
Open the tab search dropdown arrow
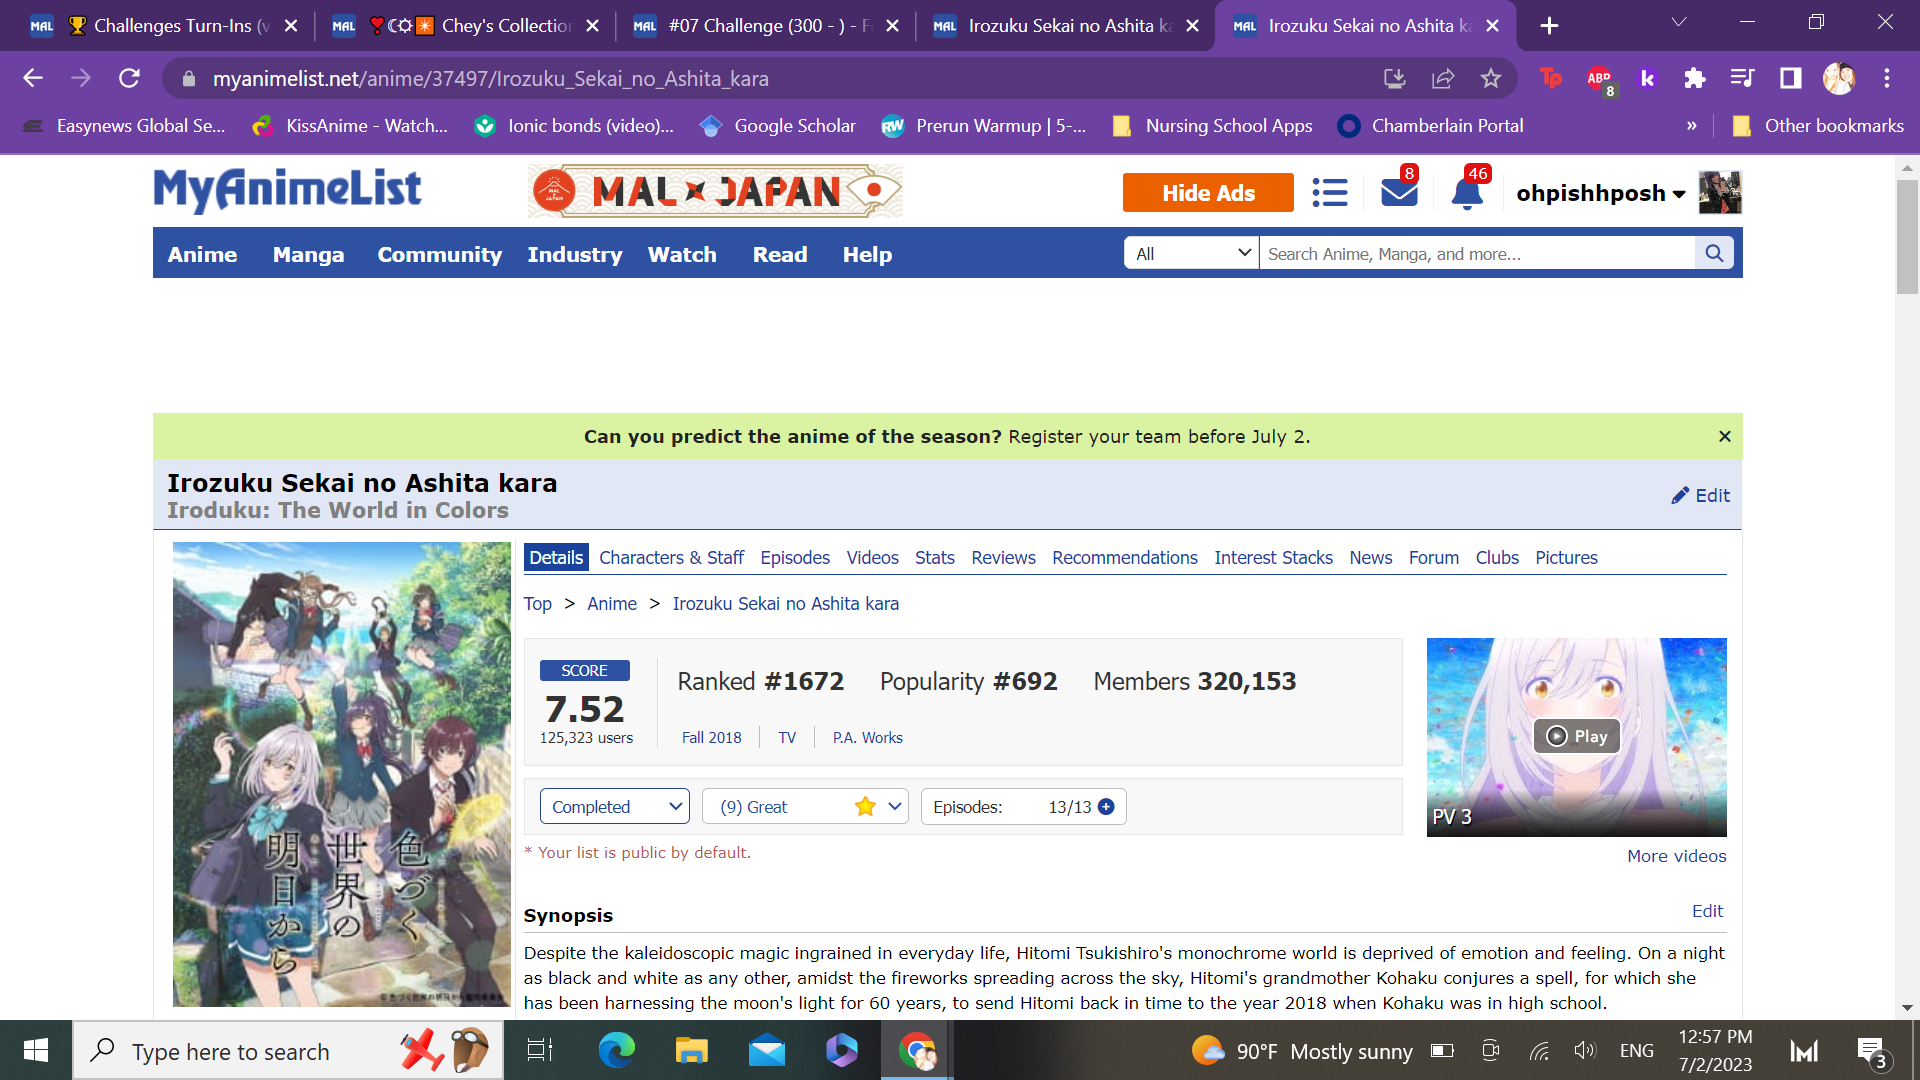1679,23
